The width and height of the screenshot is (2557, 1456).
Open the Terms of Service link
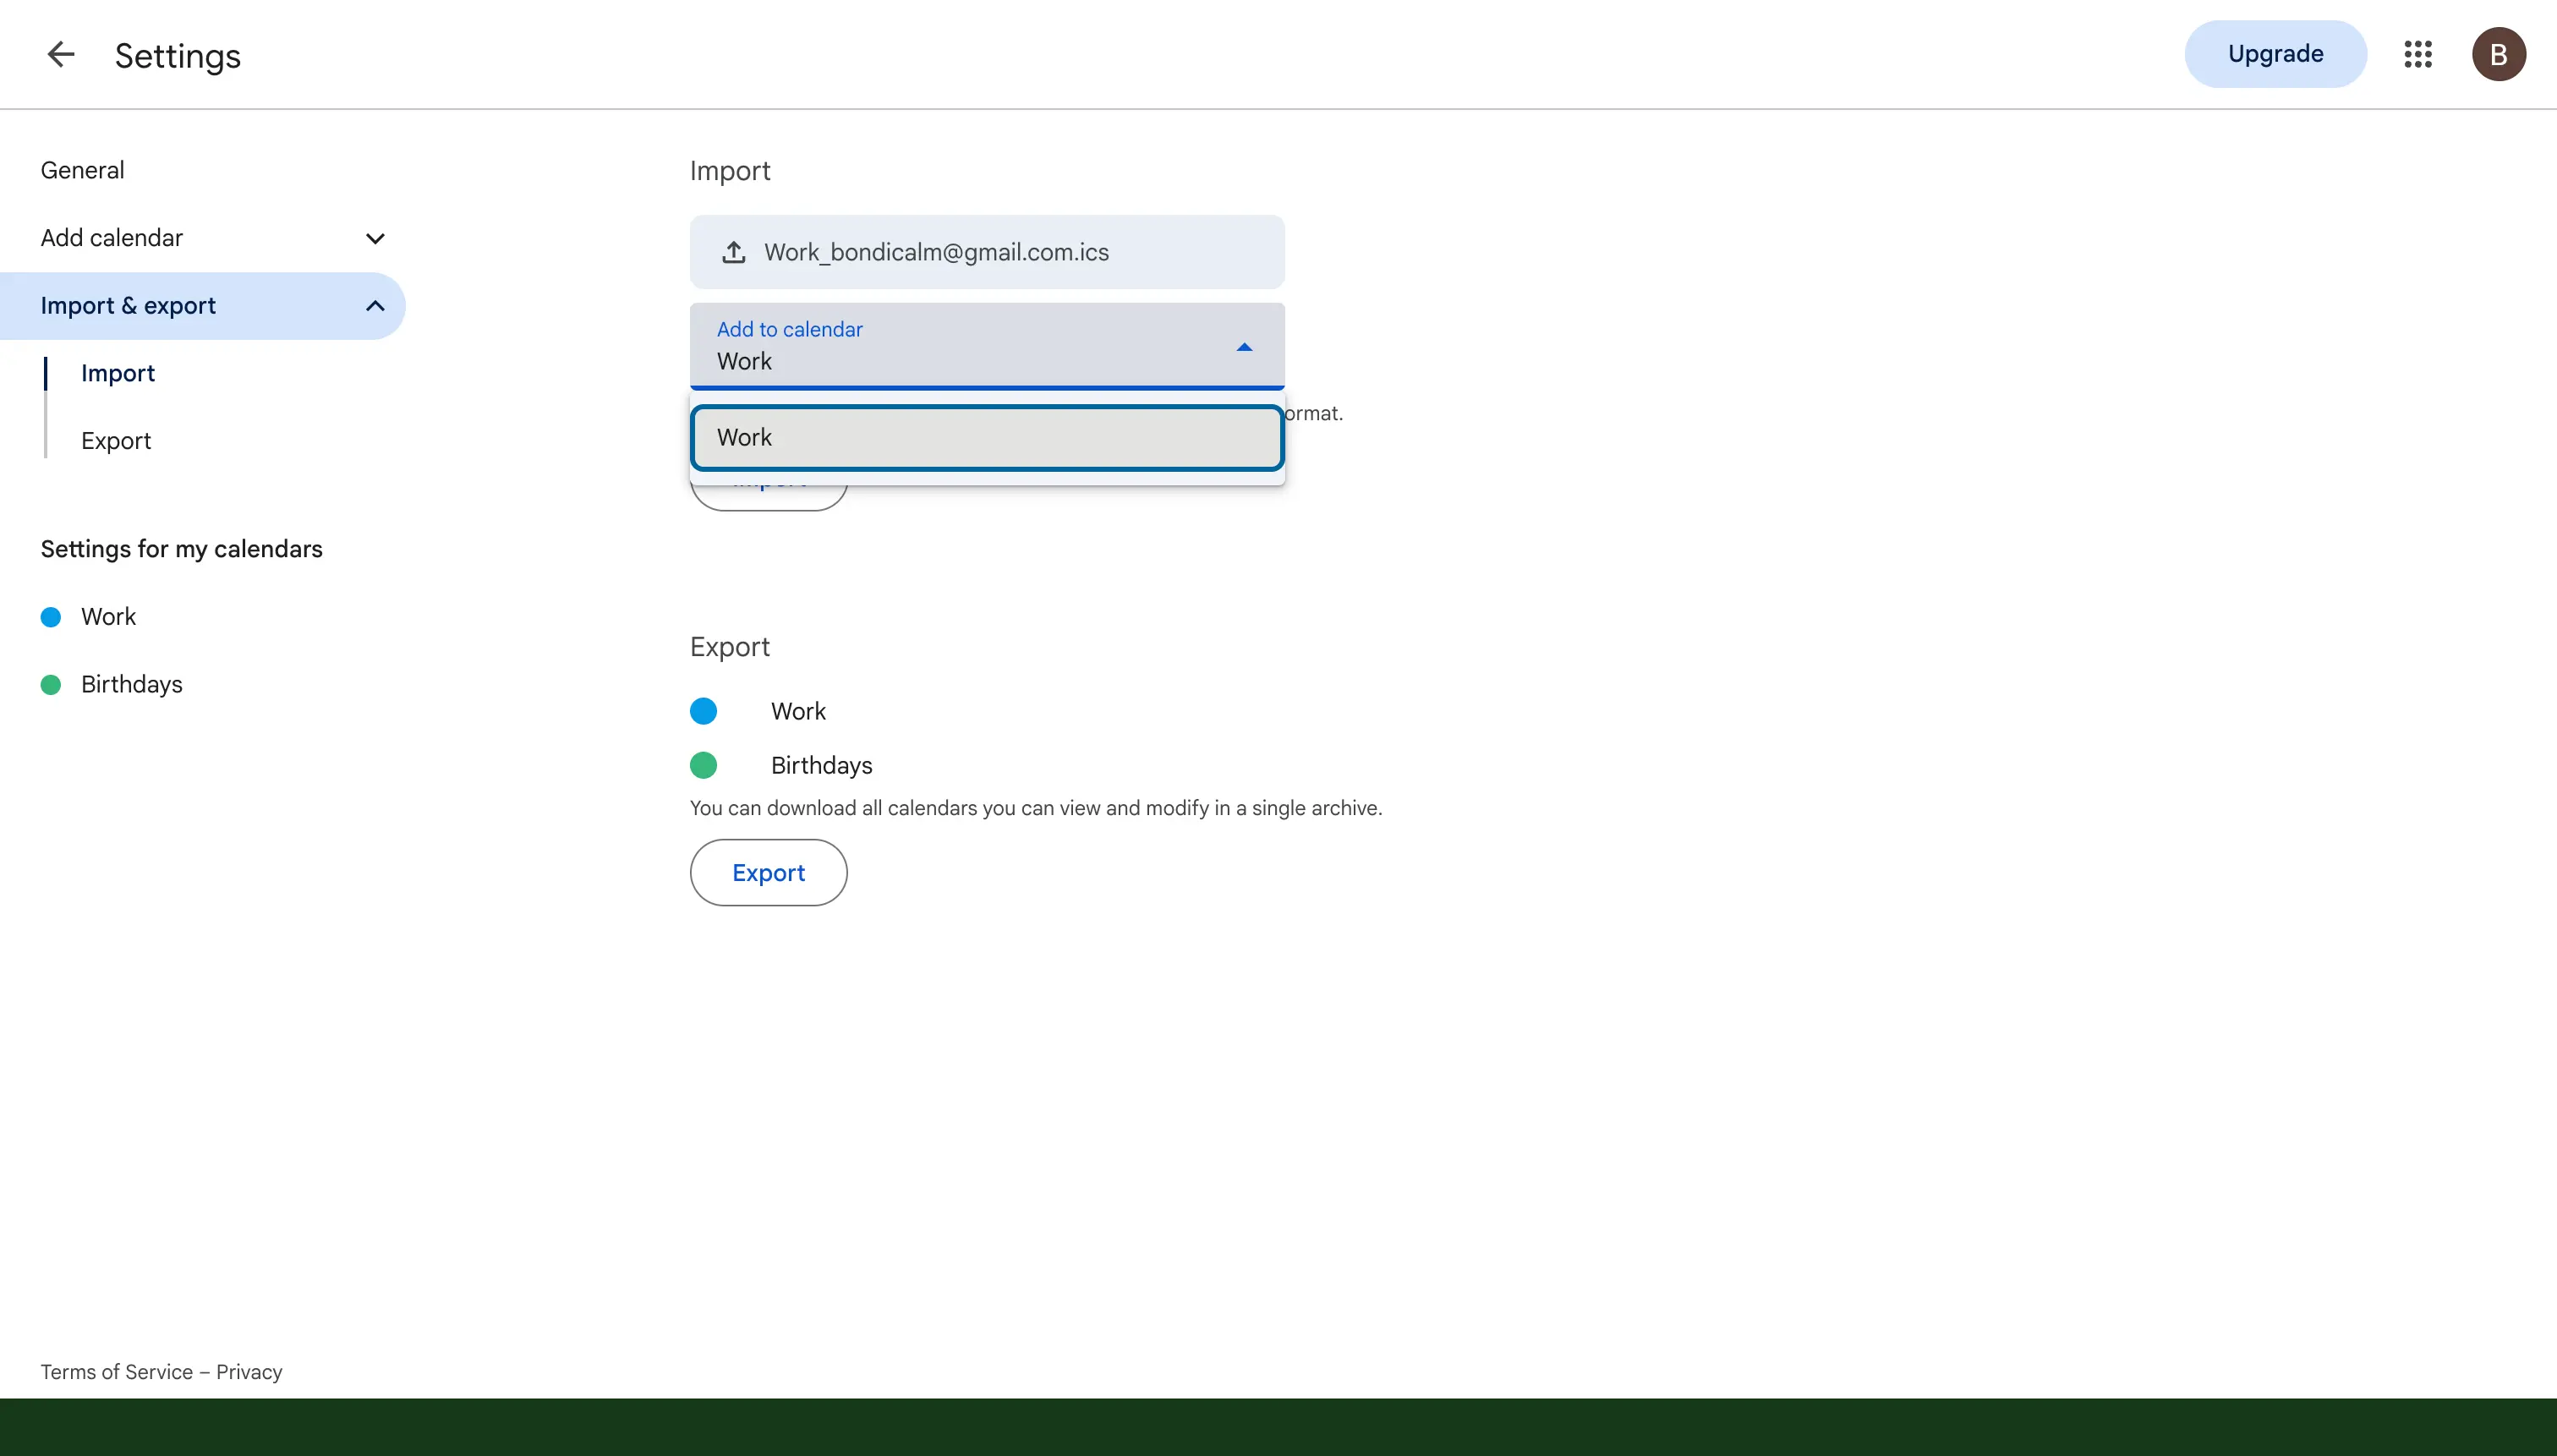(x=117, y=1372)
